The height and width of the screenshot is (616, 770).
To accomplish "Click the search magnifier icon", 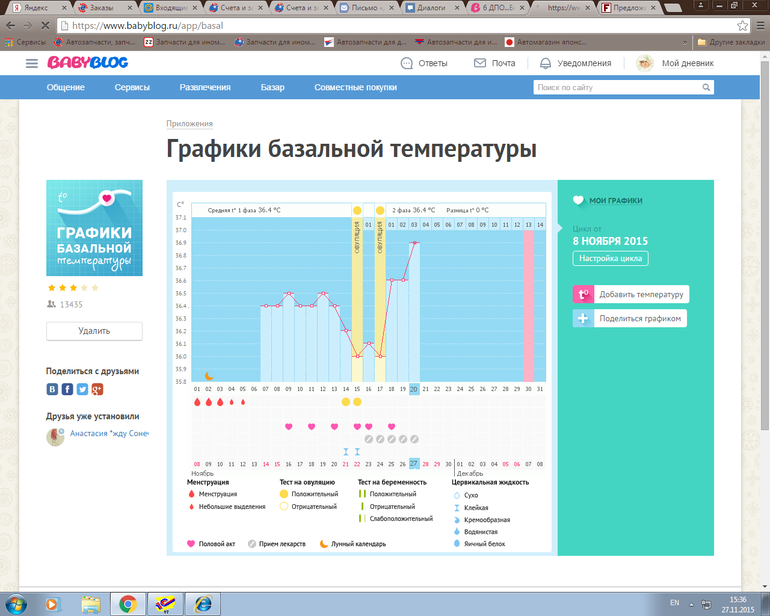I will [x=707, y=88].
